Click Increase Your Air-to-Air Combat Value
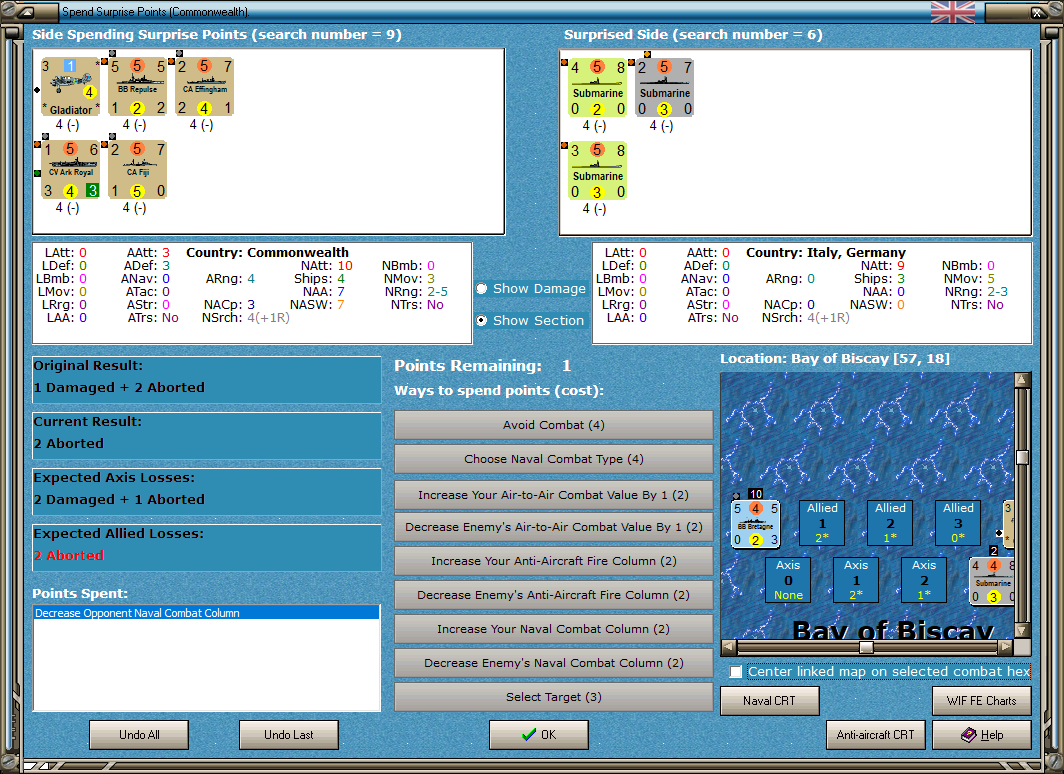This screenshot has width=1064, height=774. point(554,495)
